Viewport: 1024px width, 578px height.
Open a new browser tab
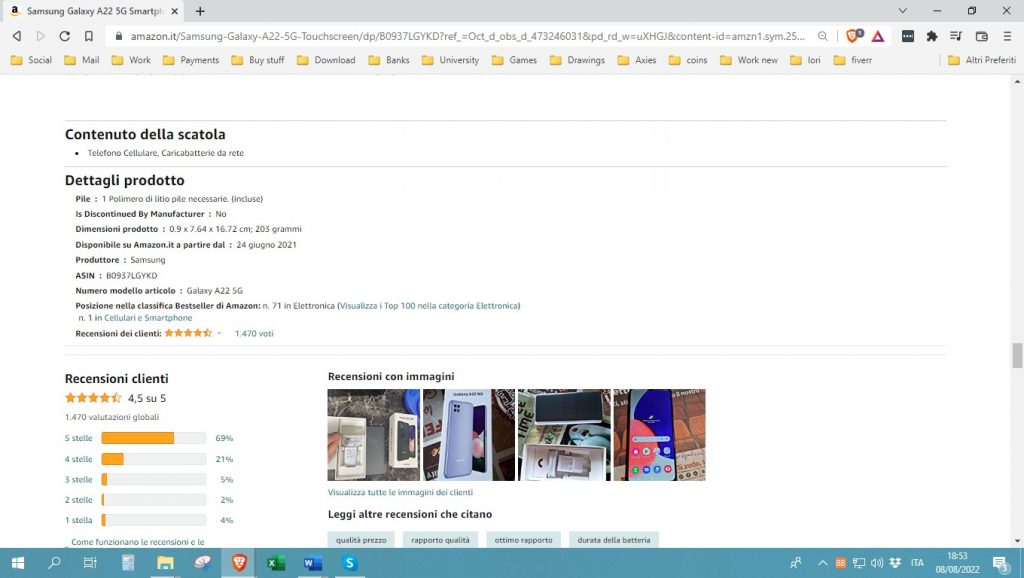200,11
